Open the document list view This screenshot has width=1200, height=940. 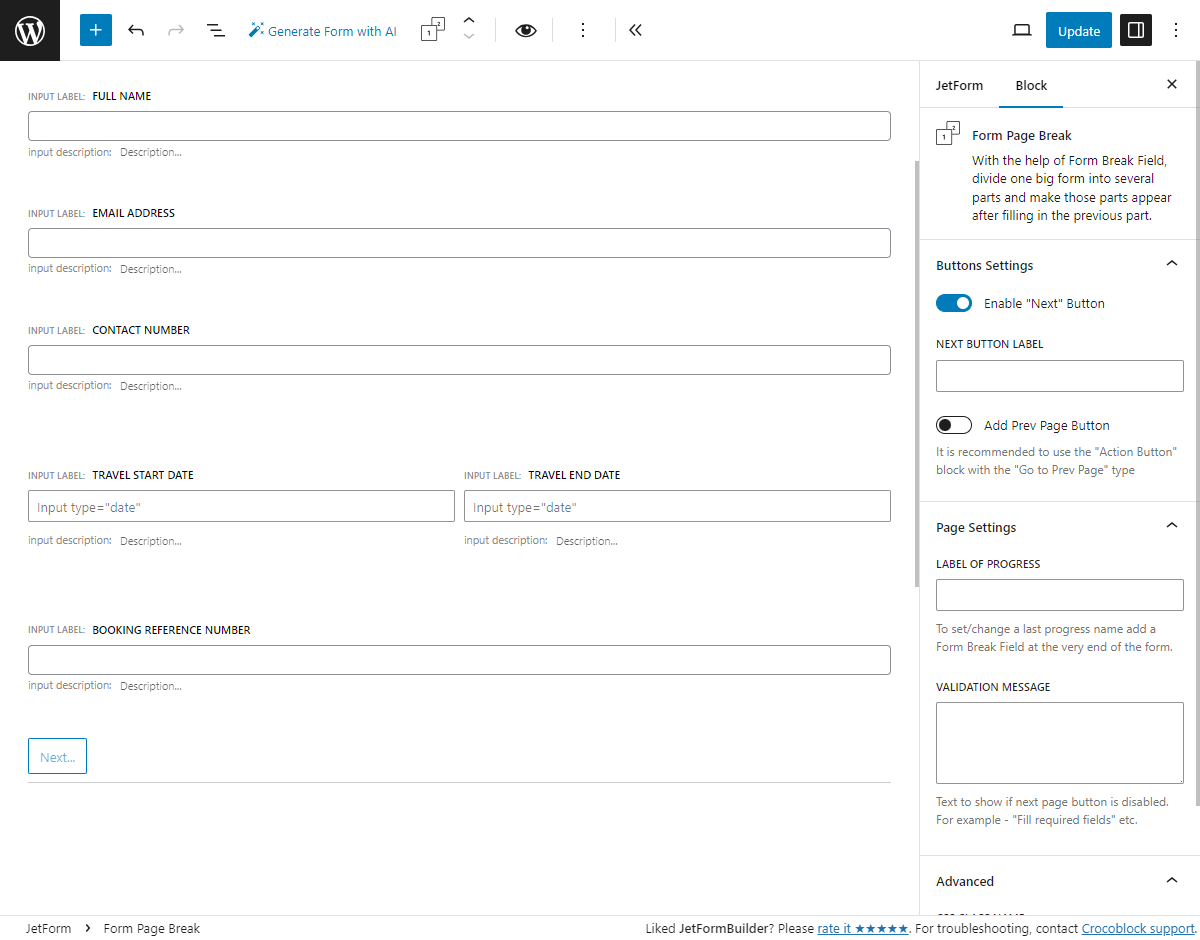216,30
